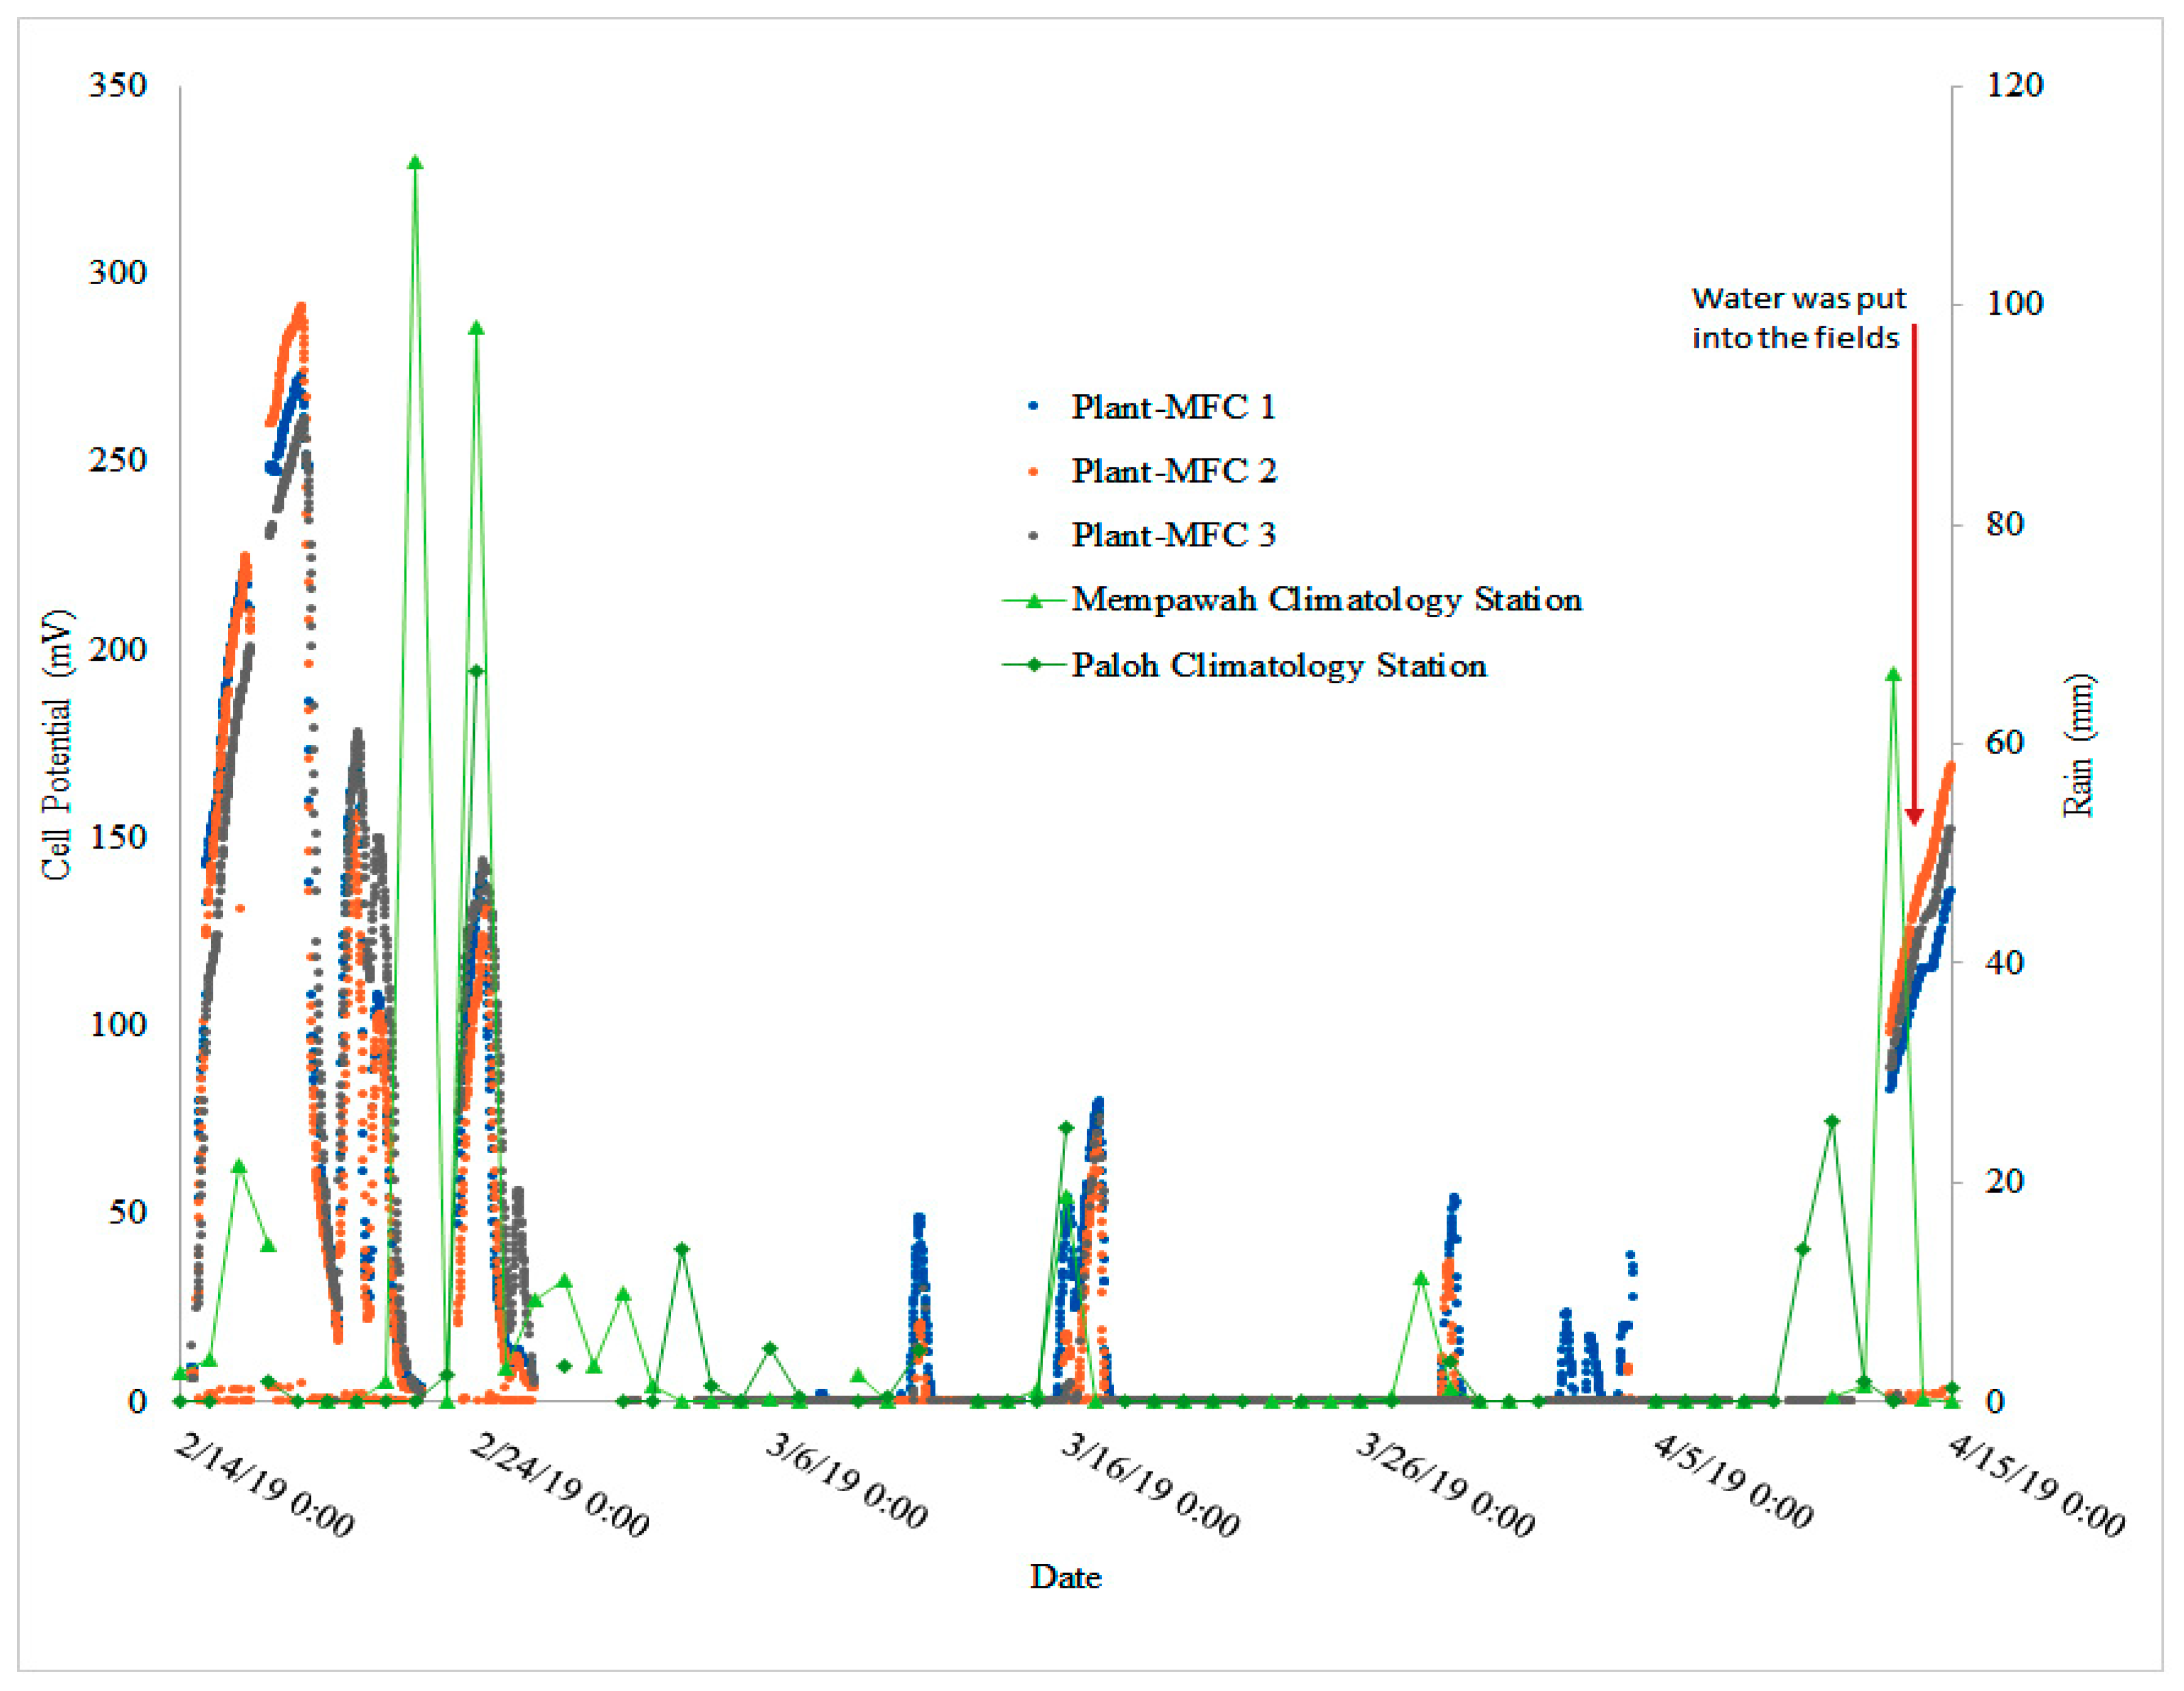Click the Date axis title
This screenshot has height=1691, width=2184.
pos(1065,1577)
